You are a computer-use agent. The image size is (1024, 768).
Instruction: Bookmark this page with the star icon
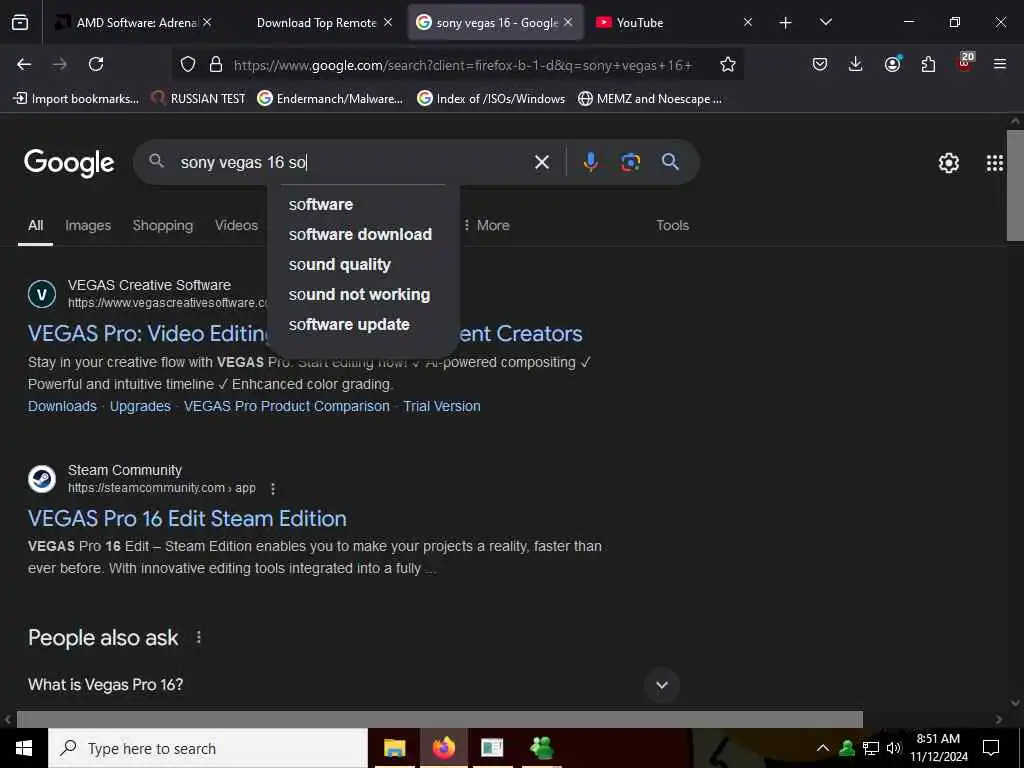(728, 64)
